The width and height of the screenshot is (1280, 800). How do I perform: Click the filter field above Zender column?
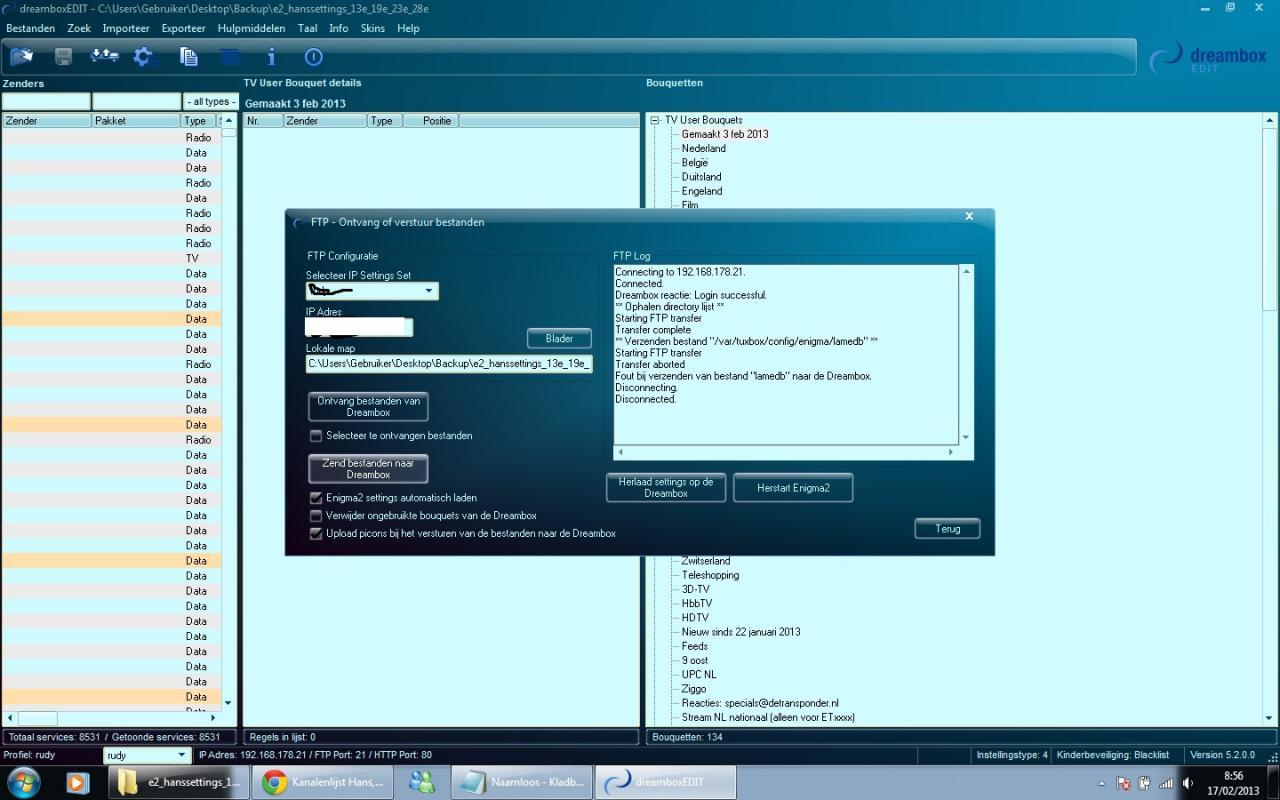coord(46,102)
